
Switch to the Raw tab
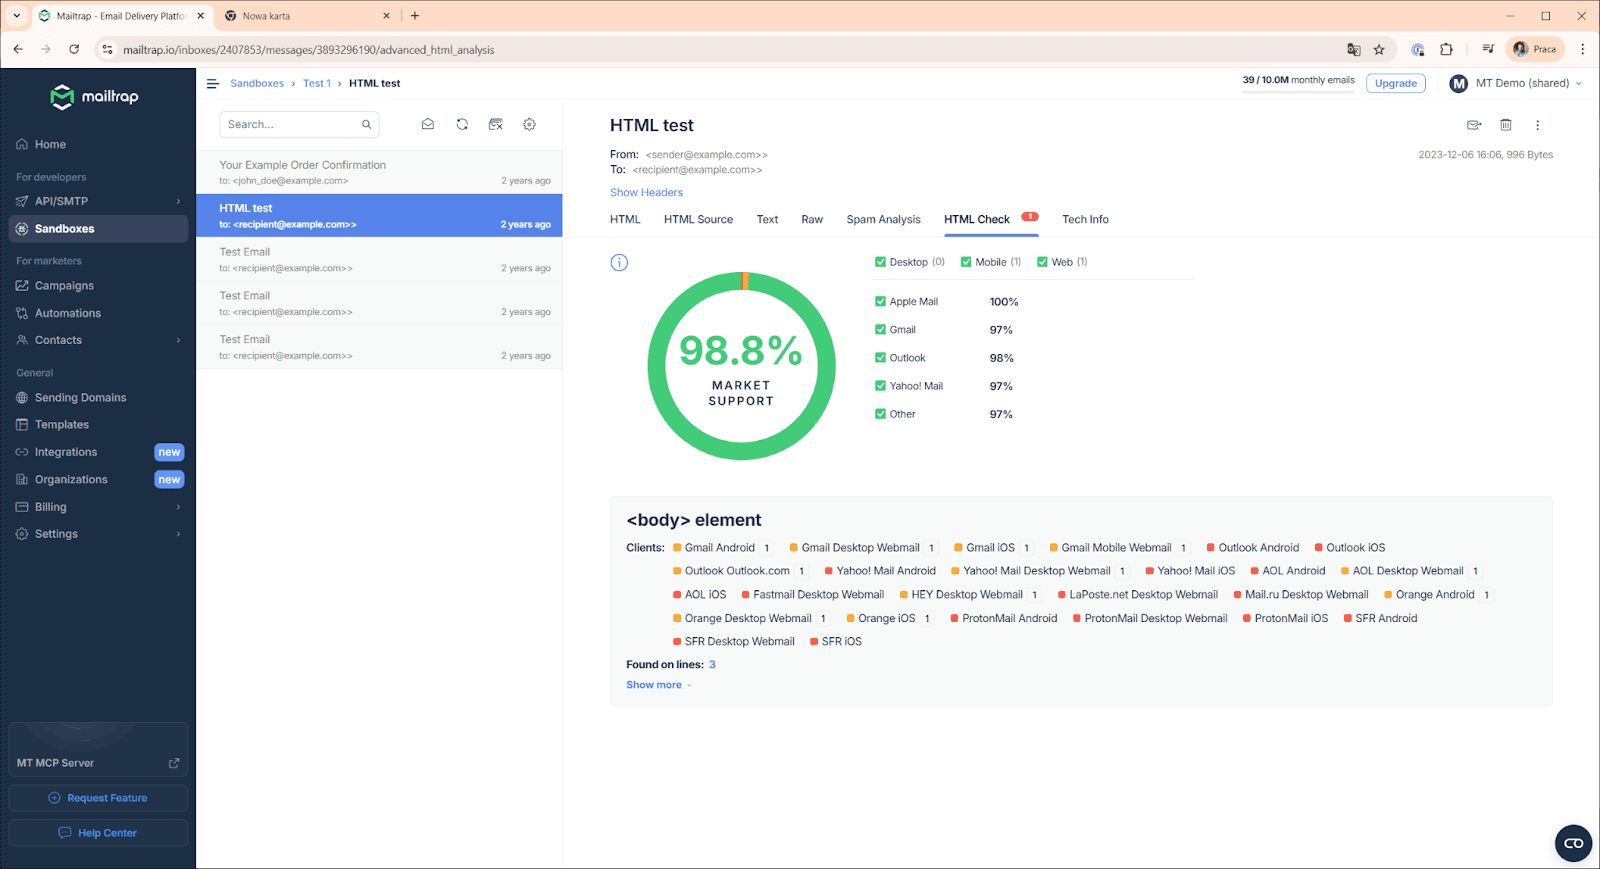point(812,219)
